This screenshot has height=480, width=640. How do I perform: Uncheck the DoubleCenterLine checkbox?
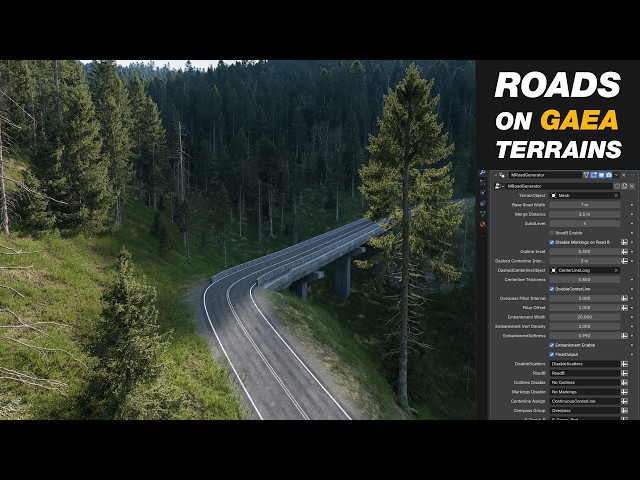pos(552,289)
